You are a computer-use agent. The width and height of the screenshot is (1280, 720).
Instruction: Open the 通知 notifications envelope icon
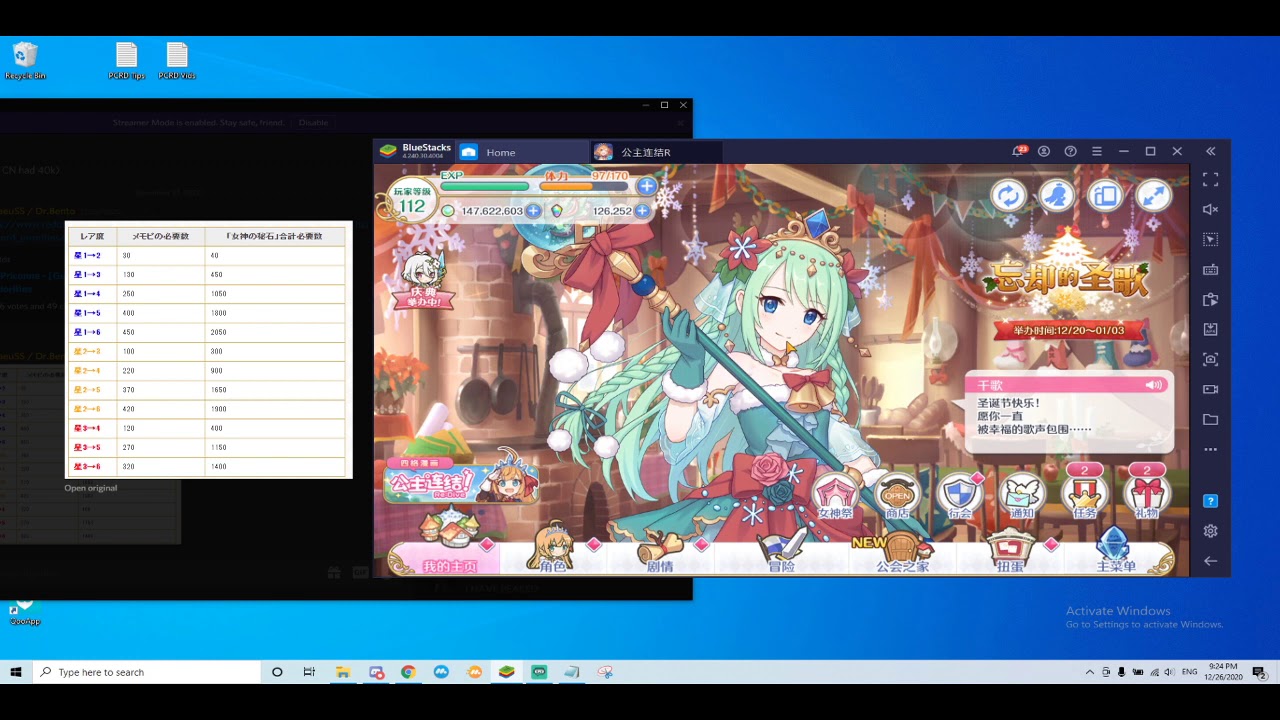(x=1021, y=497)
